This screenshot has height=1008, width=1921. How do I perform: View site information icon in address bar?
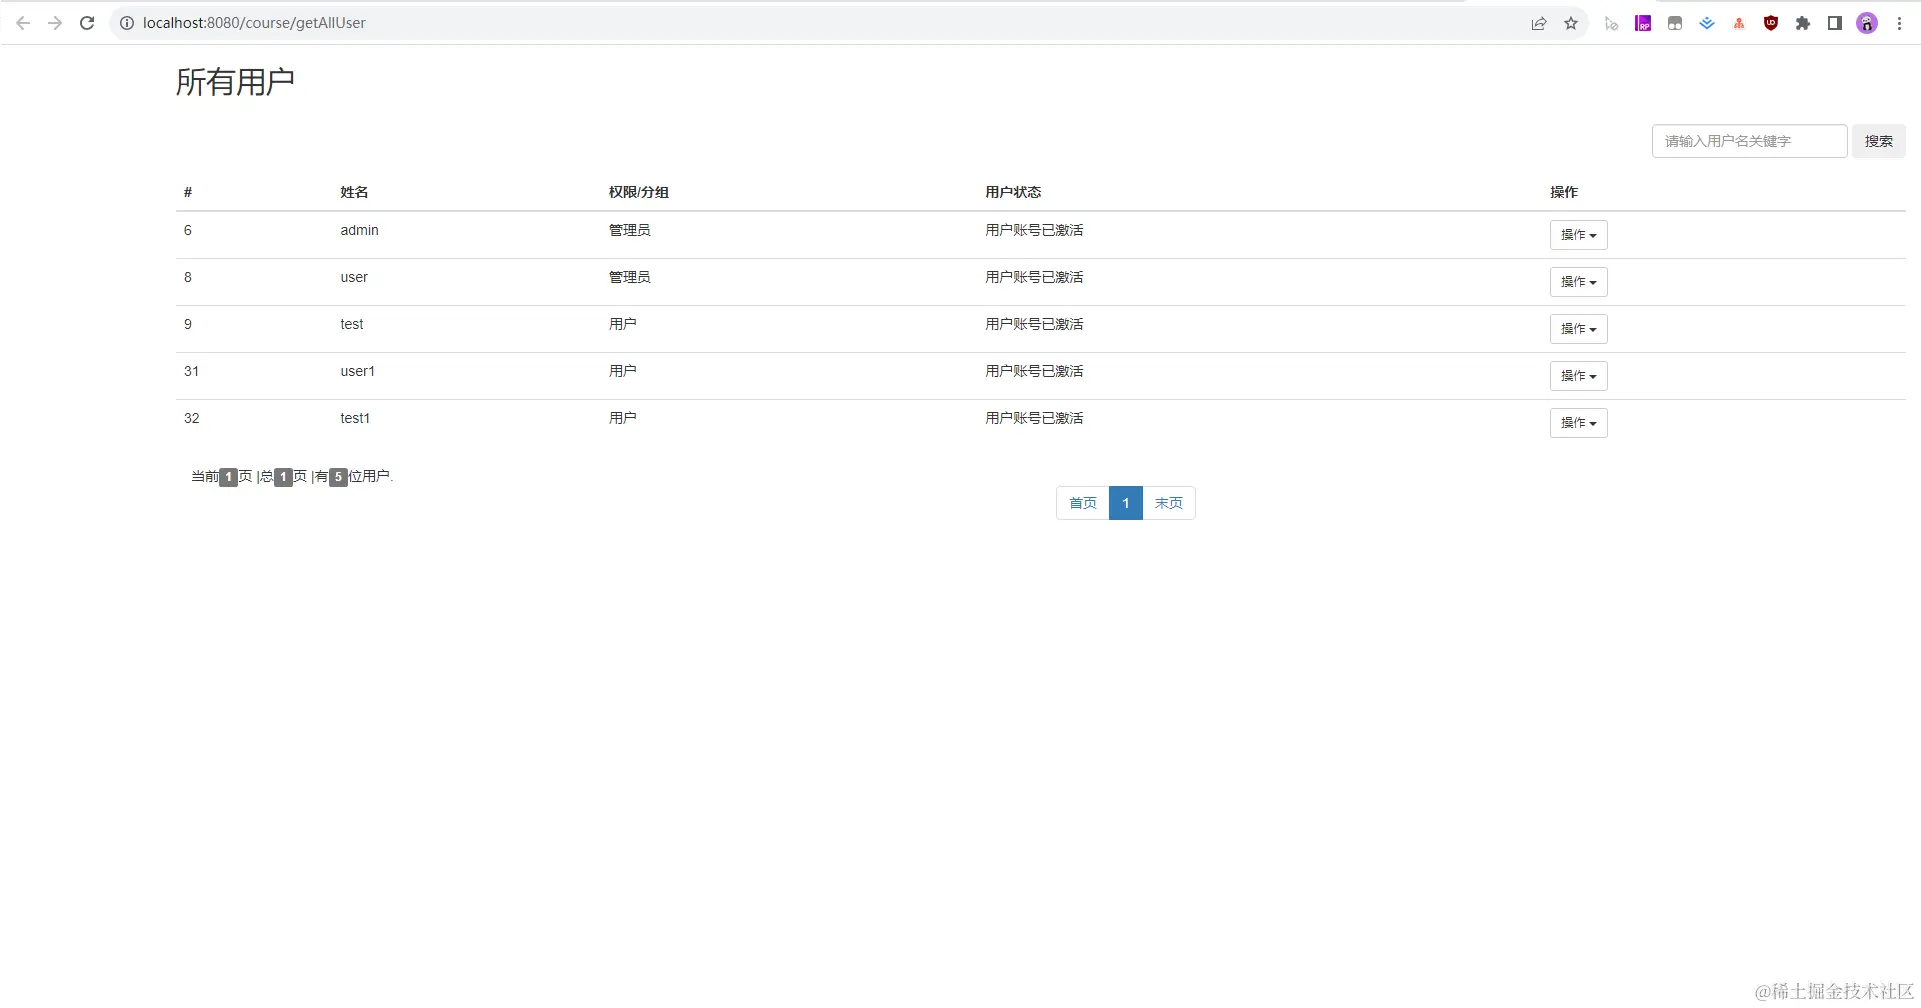click(x=127, y=23)
